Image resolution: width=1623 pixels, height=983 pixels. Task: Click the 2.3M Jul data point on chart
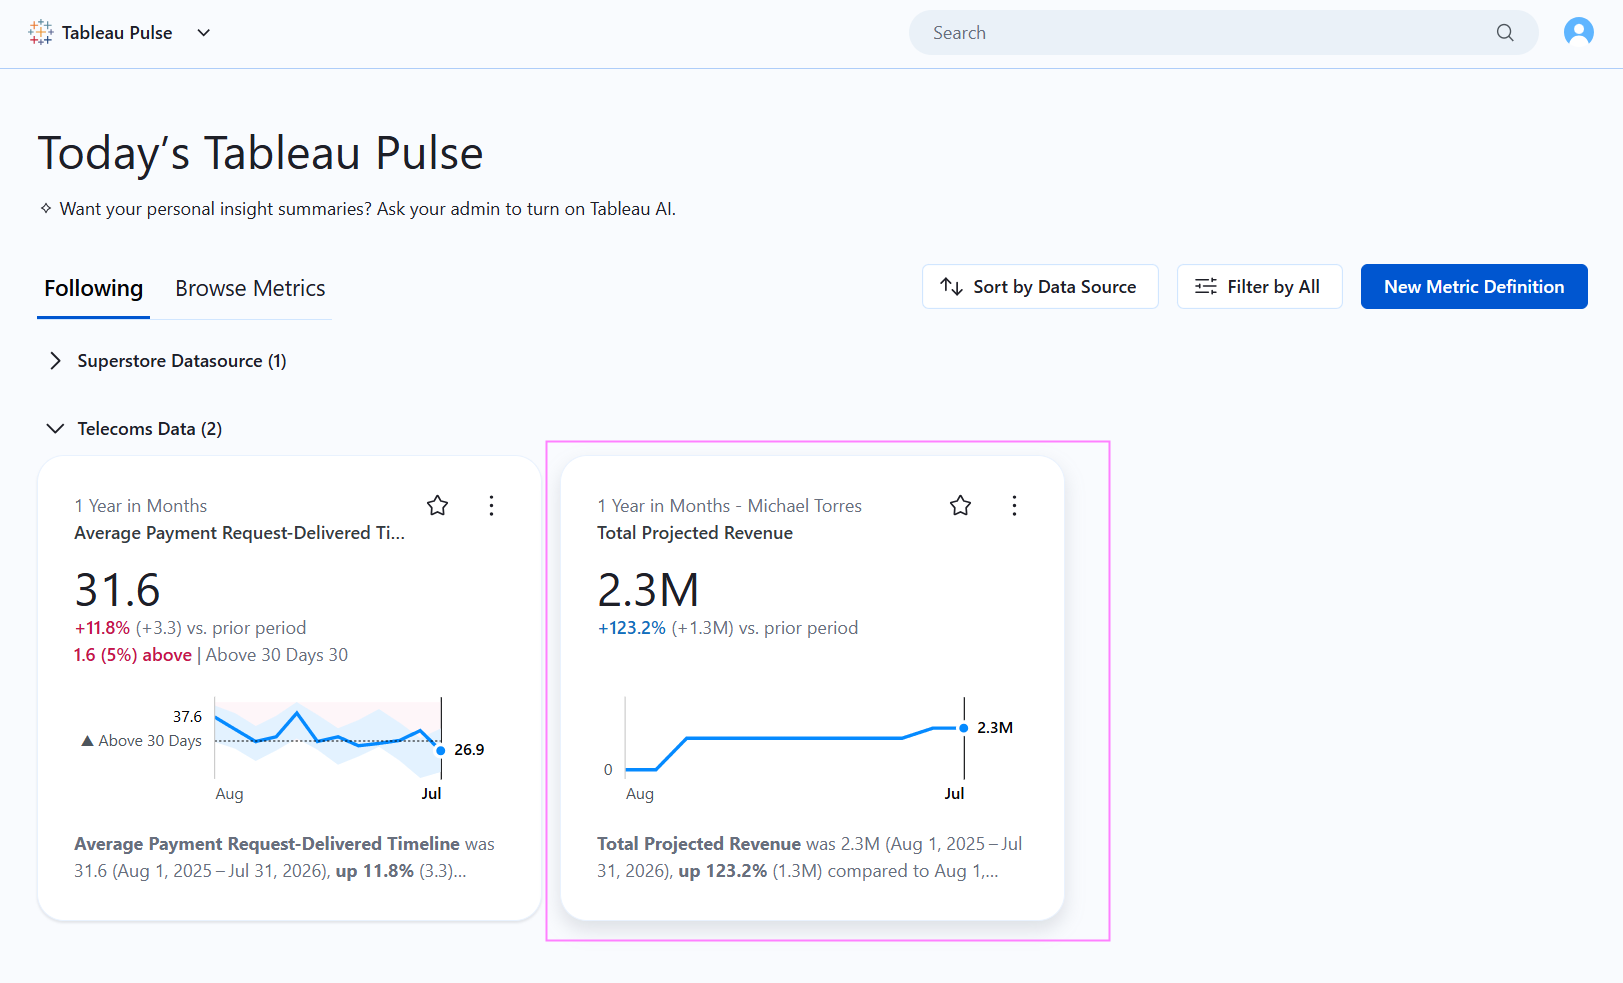[x=964, y=728]
